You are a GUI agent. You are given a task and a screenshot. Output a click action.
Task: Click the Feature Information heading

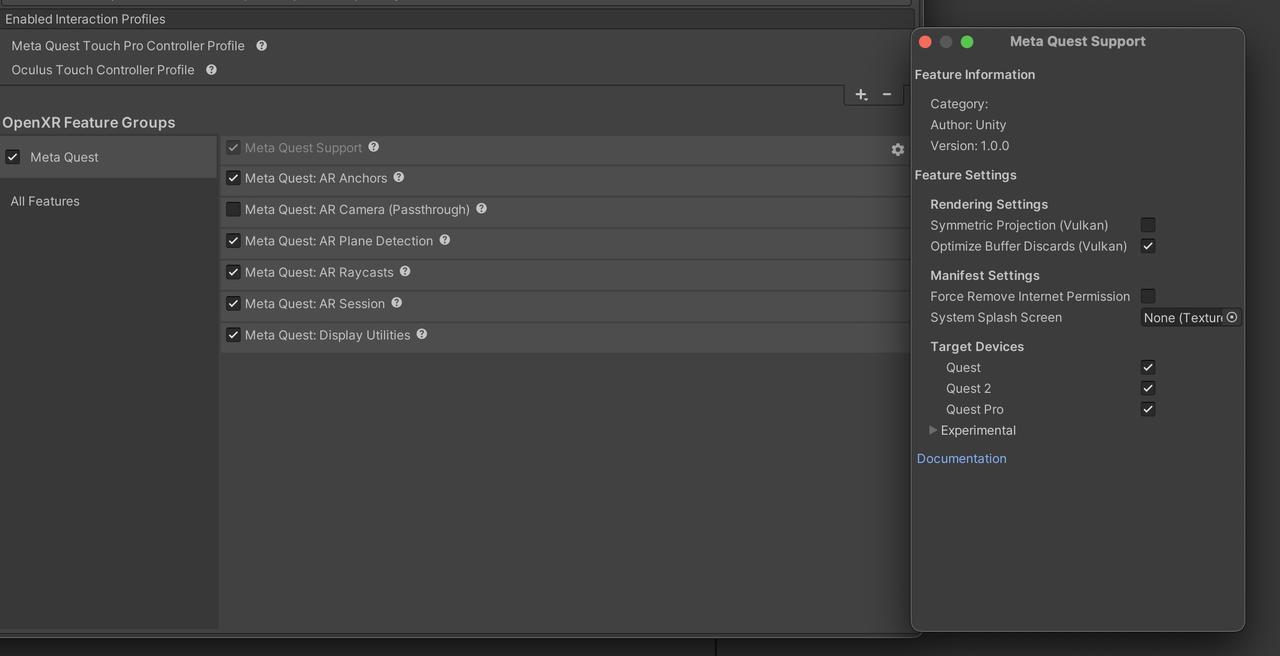pyautogui.click(x=975, y=74)
